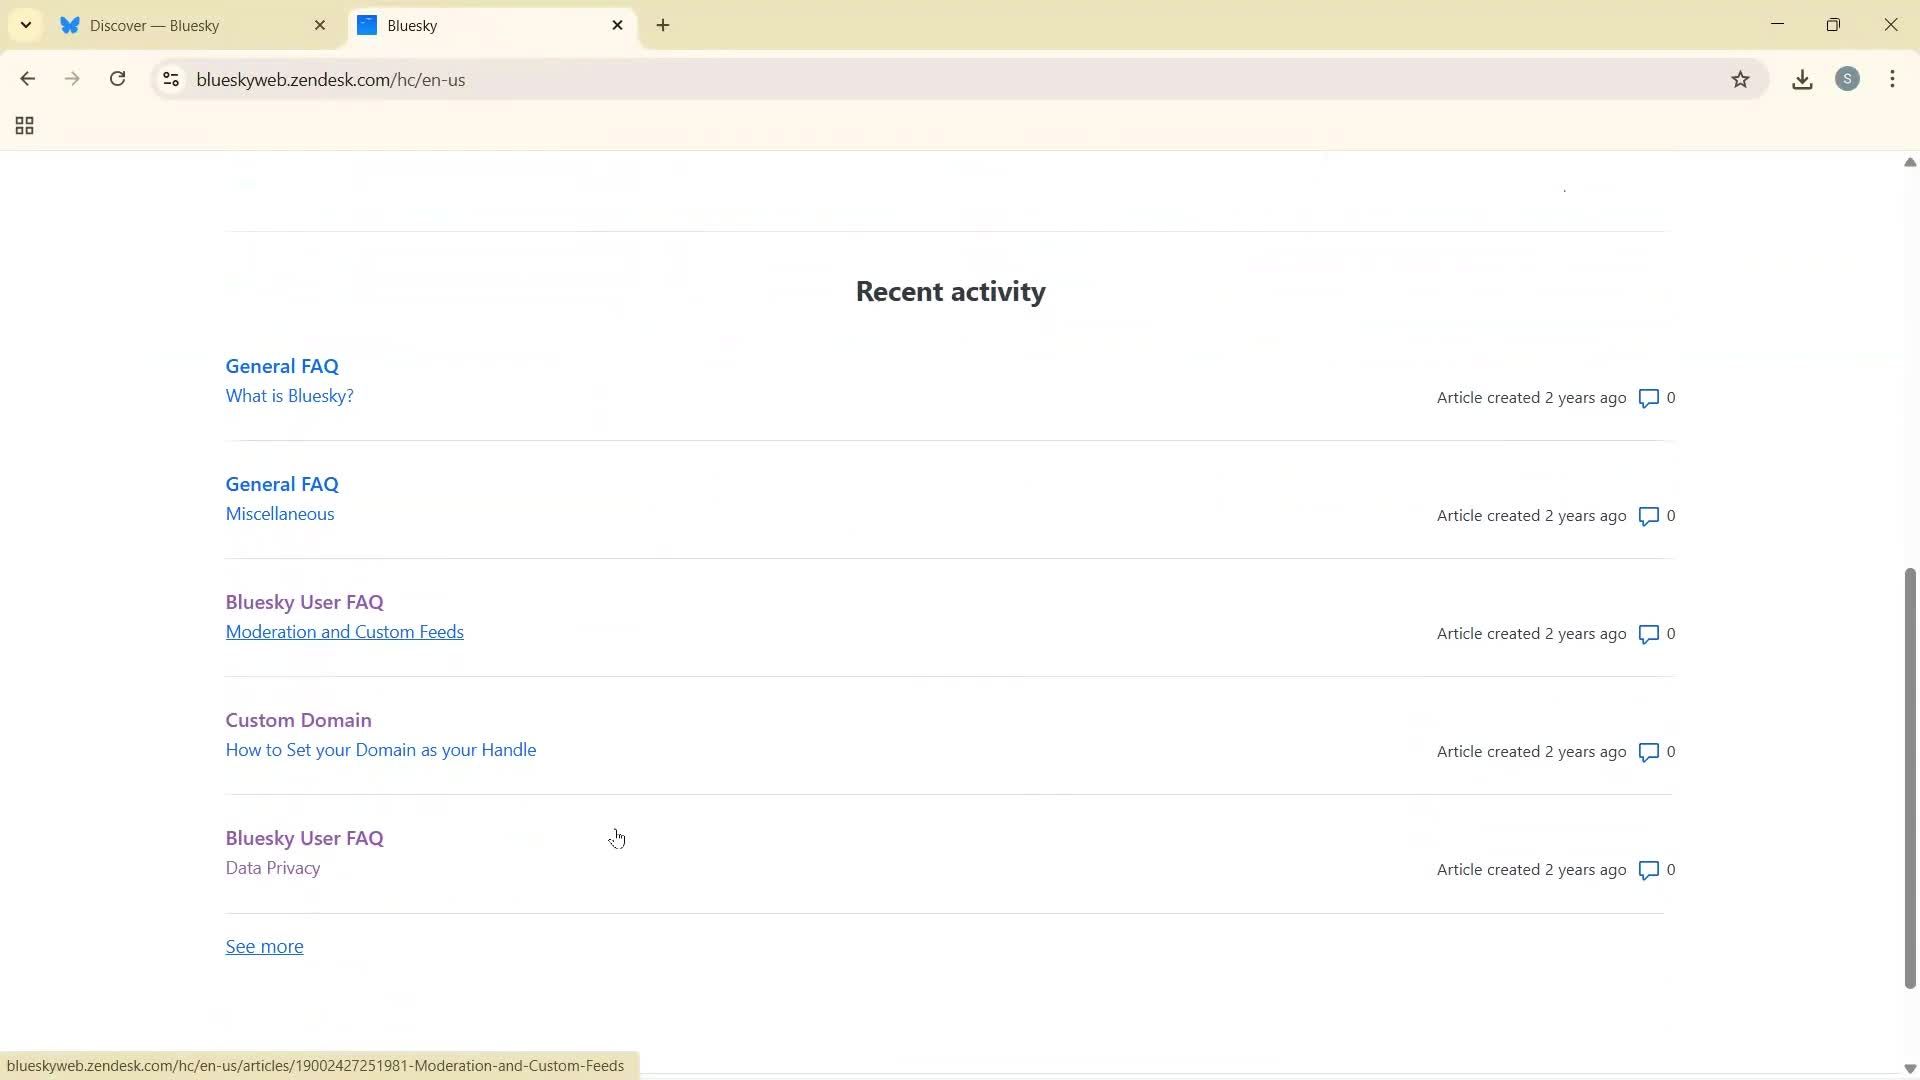Open the Chrome profile avatar menu
This screenshot has height=1080, width=1920.
[x=1848, y=79]
